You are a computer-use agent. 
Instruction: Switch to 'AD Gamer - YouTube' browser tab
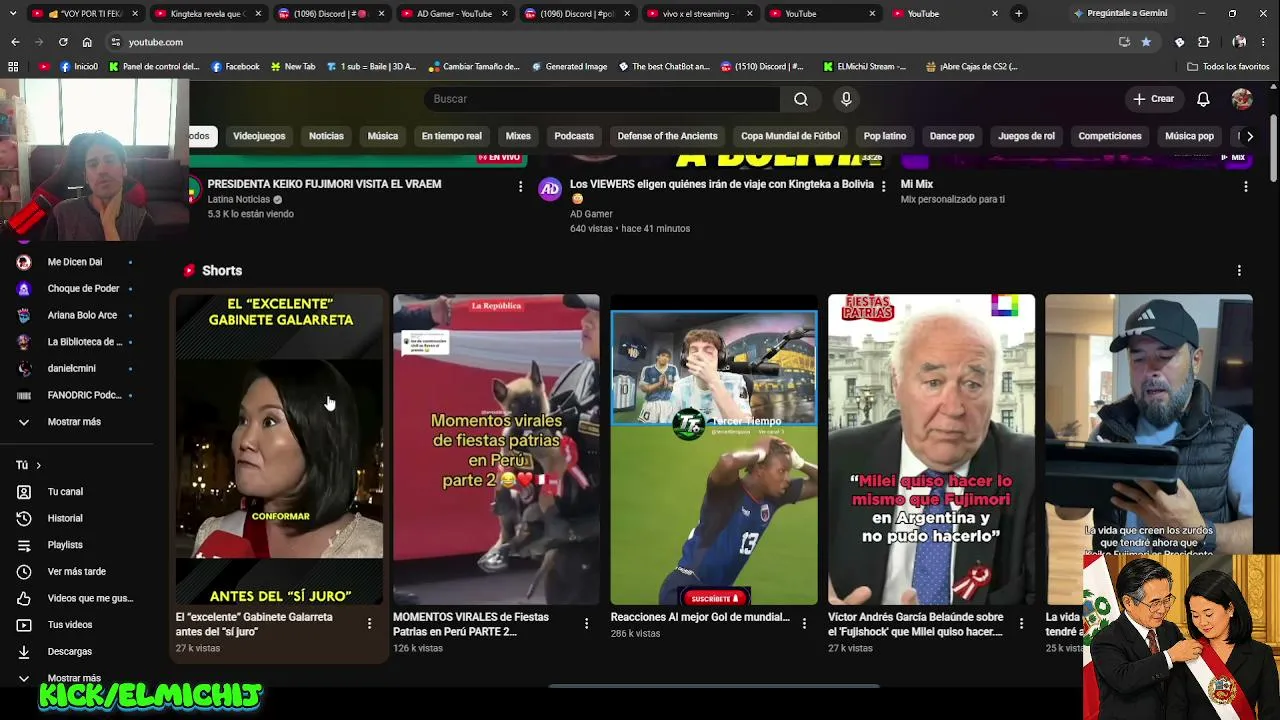click(453, 14)
